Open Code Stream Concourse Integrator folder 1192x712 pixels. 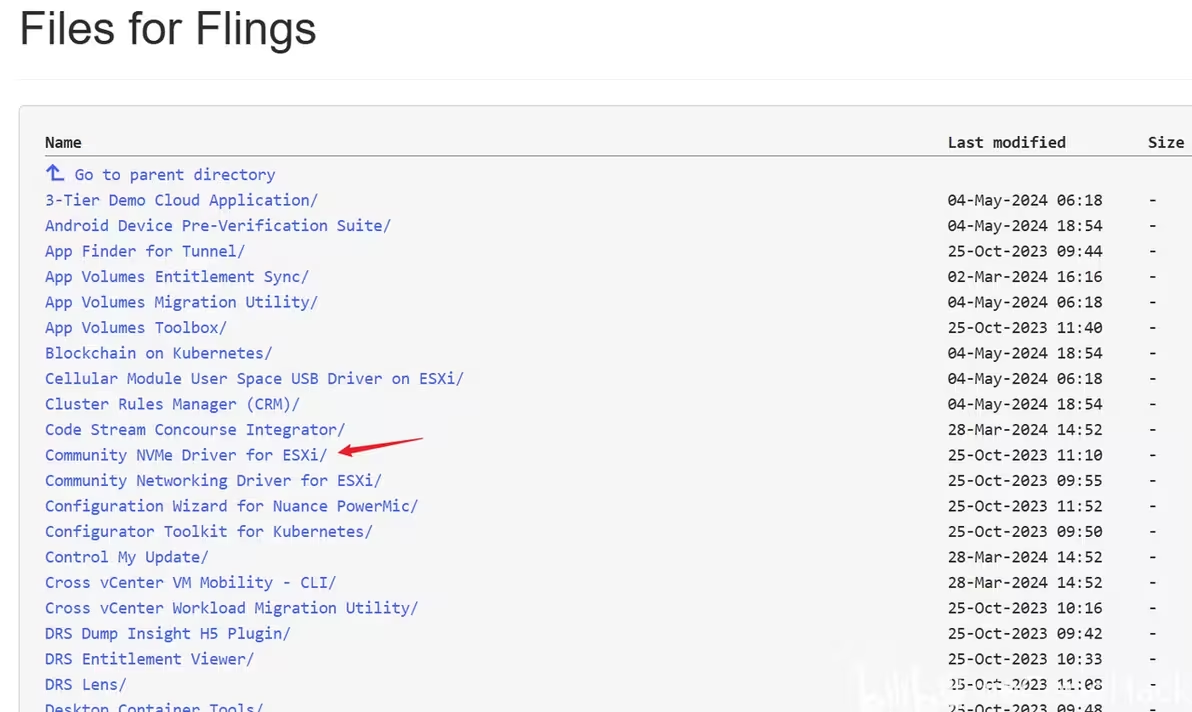[194, 430]
